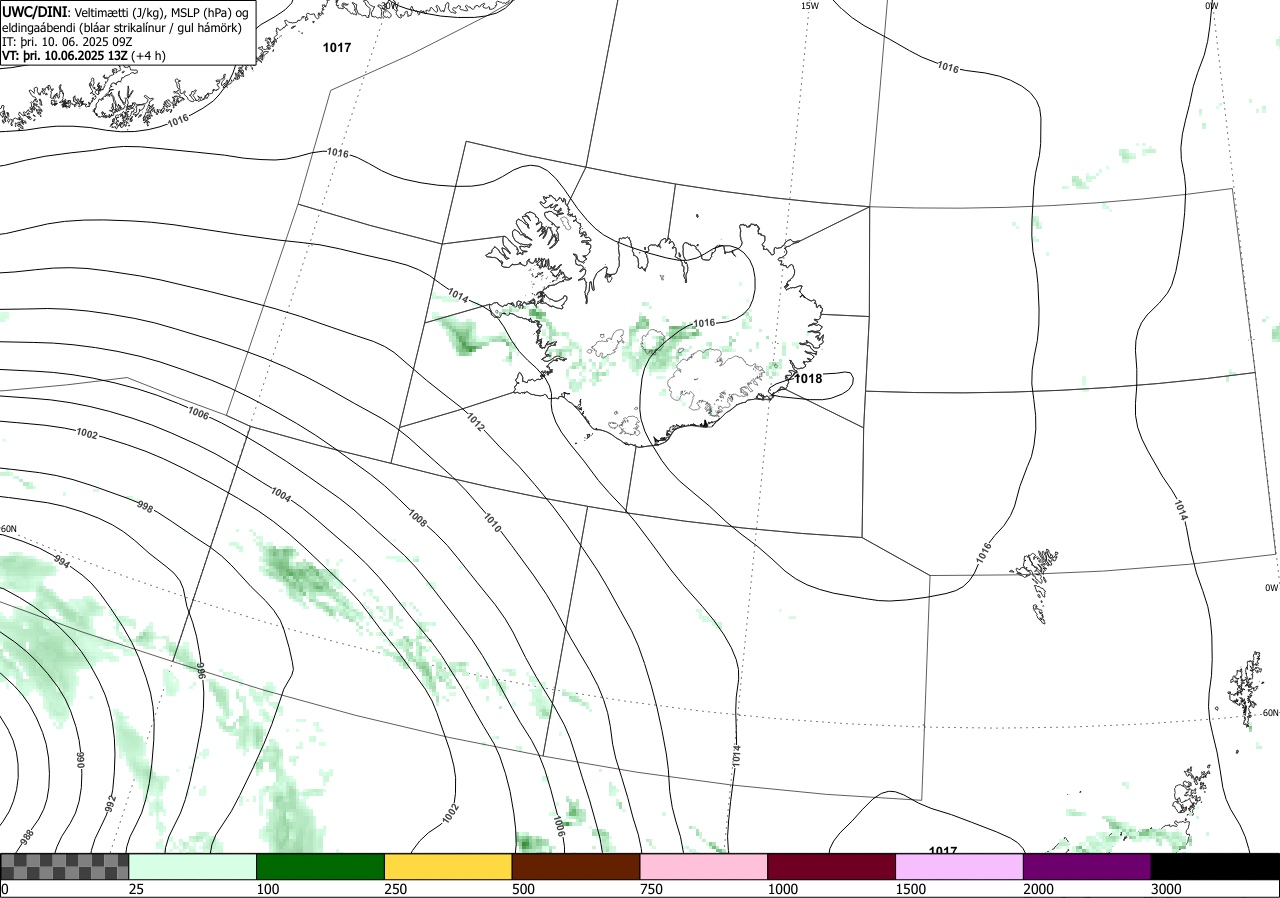This screenshot has width=1280, height=898.
Task: Click the UWC/DINI title text
Action: 35,11
